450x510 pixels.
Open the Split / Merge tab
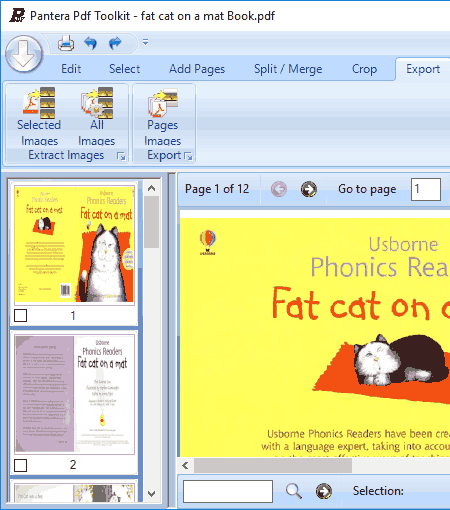[x=288, y=69]
